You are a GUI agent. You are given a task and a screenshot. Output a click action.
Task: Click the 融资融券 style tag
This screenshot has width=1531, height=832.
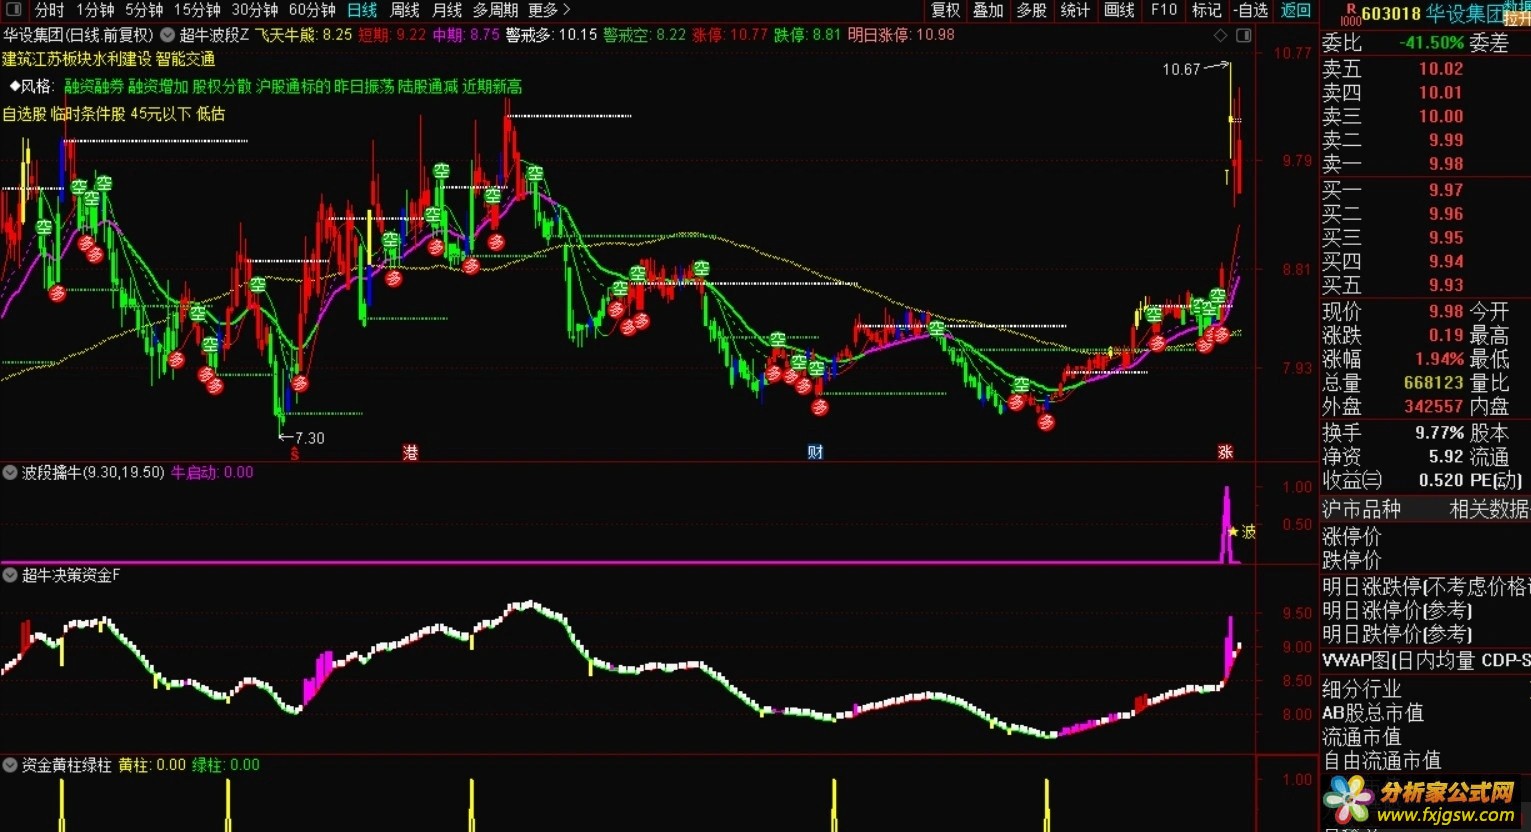pos(94,87)
